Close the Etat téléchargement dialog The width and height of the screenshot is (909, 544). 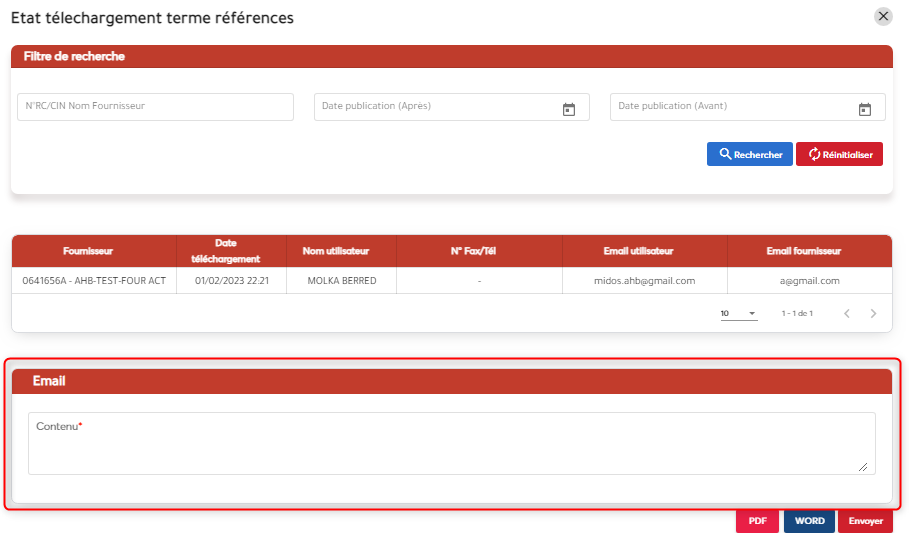pos(883,16)
